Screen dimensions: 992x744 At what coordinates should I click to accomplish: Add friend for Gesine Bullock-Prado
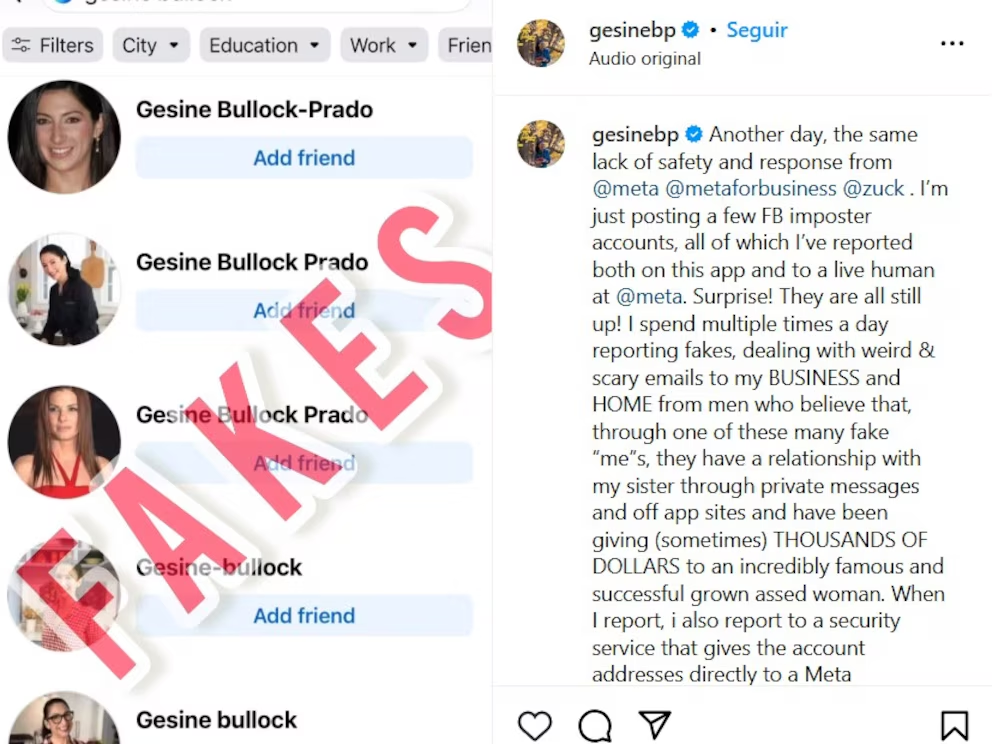point(304,158)
